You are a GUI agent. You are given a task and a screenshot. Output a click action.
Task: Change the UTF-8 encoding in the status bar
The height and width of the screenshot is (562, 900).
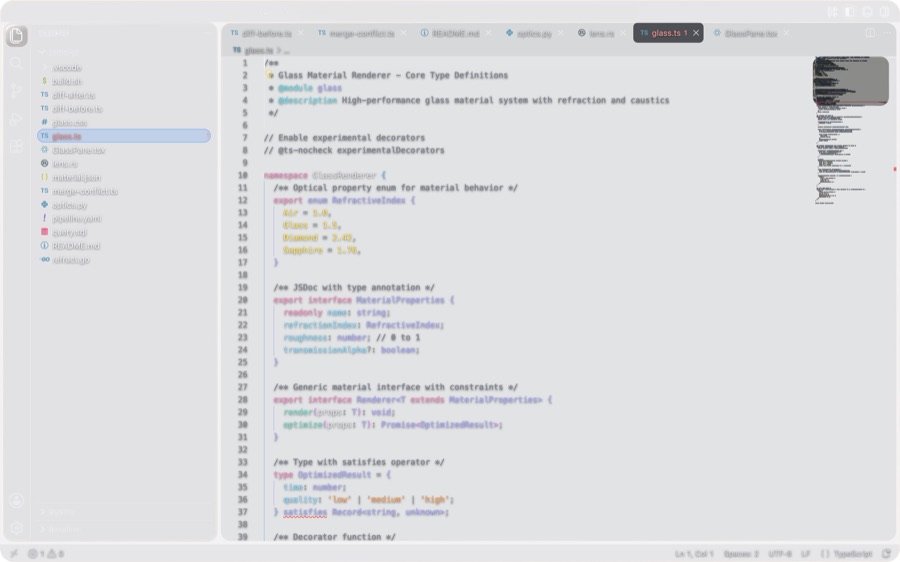click(x=780, y=553)
